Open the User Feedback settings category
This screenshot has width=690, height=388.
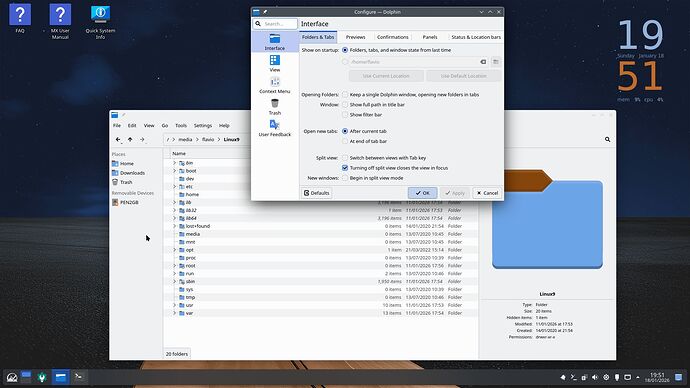pyautogui.click(x=275, y=128)
